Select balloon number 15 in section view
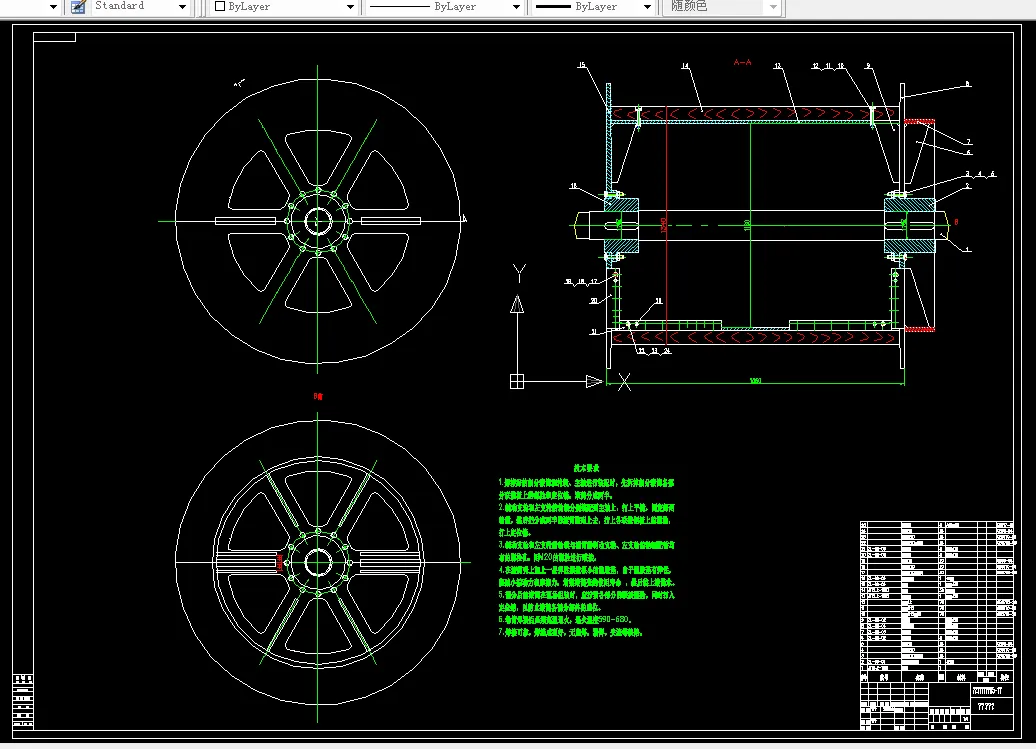 tap(581, 65)
